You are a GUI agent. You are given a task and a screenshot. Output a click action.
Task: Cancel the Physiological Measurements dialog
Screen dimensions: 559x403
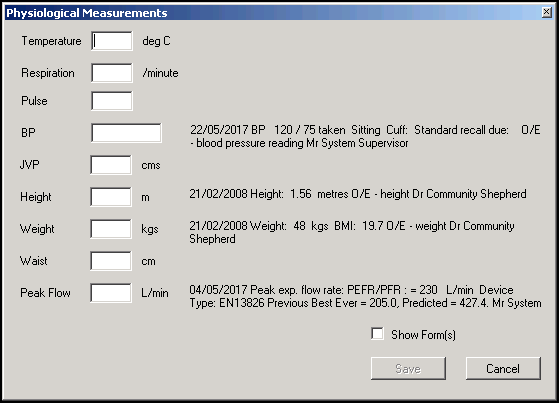[x=503, y=368]
